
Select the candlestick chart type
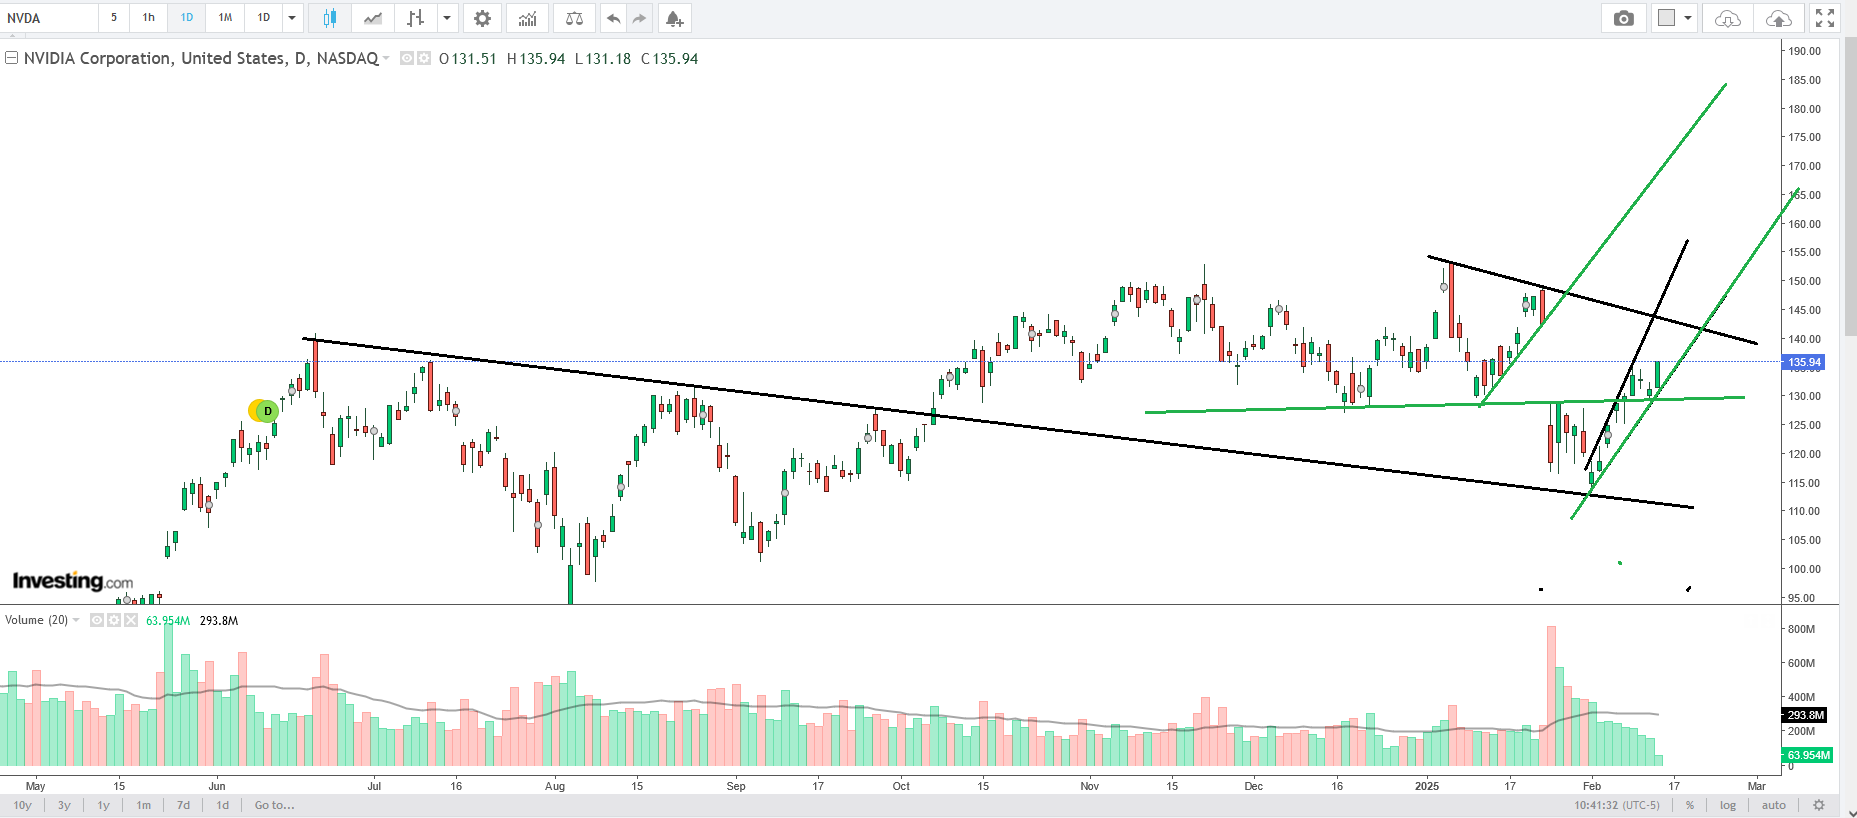(329, 18)
